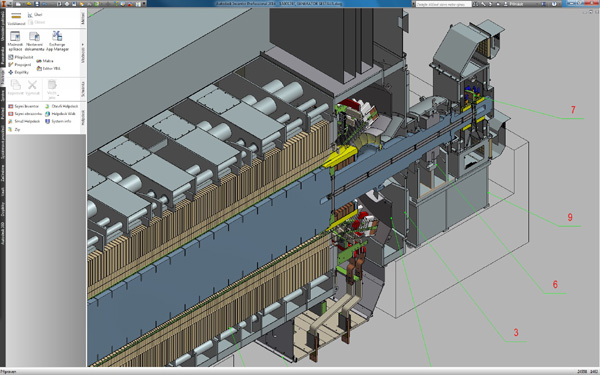The image size is (600, 375).
Task: Click the help search input field
Action: 443,4
